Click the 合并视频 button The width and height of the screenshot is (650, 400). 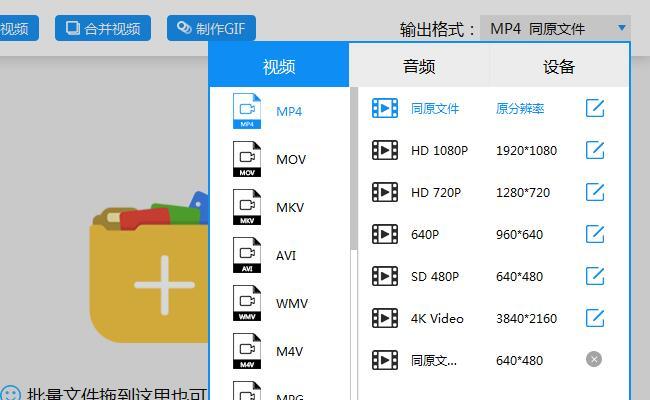click(103, 28)
